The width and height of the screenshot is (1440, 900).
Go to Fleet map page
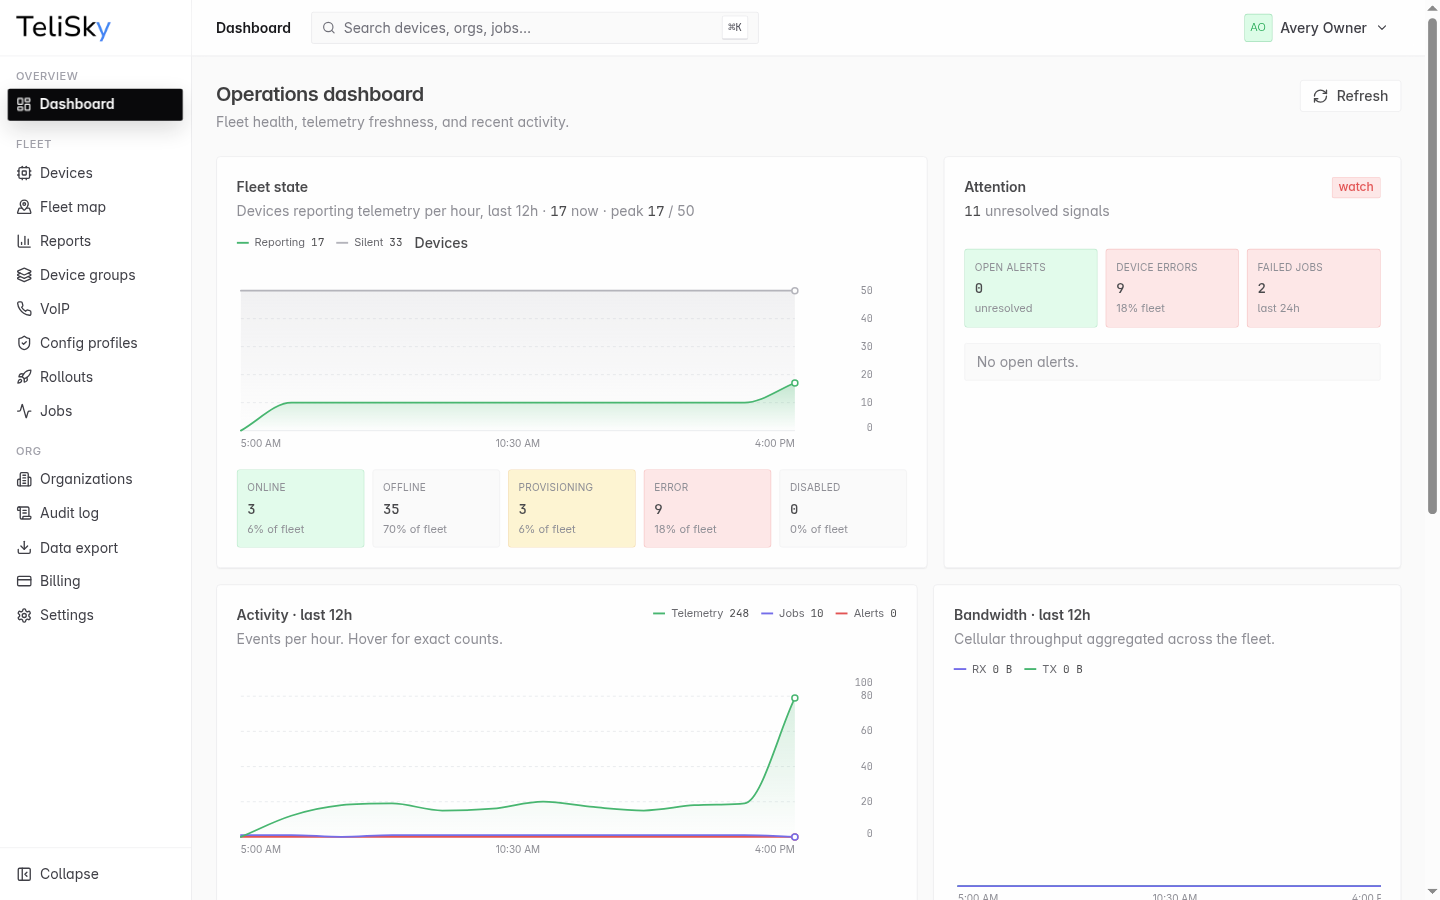click(95, 207)
